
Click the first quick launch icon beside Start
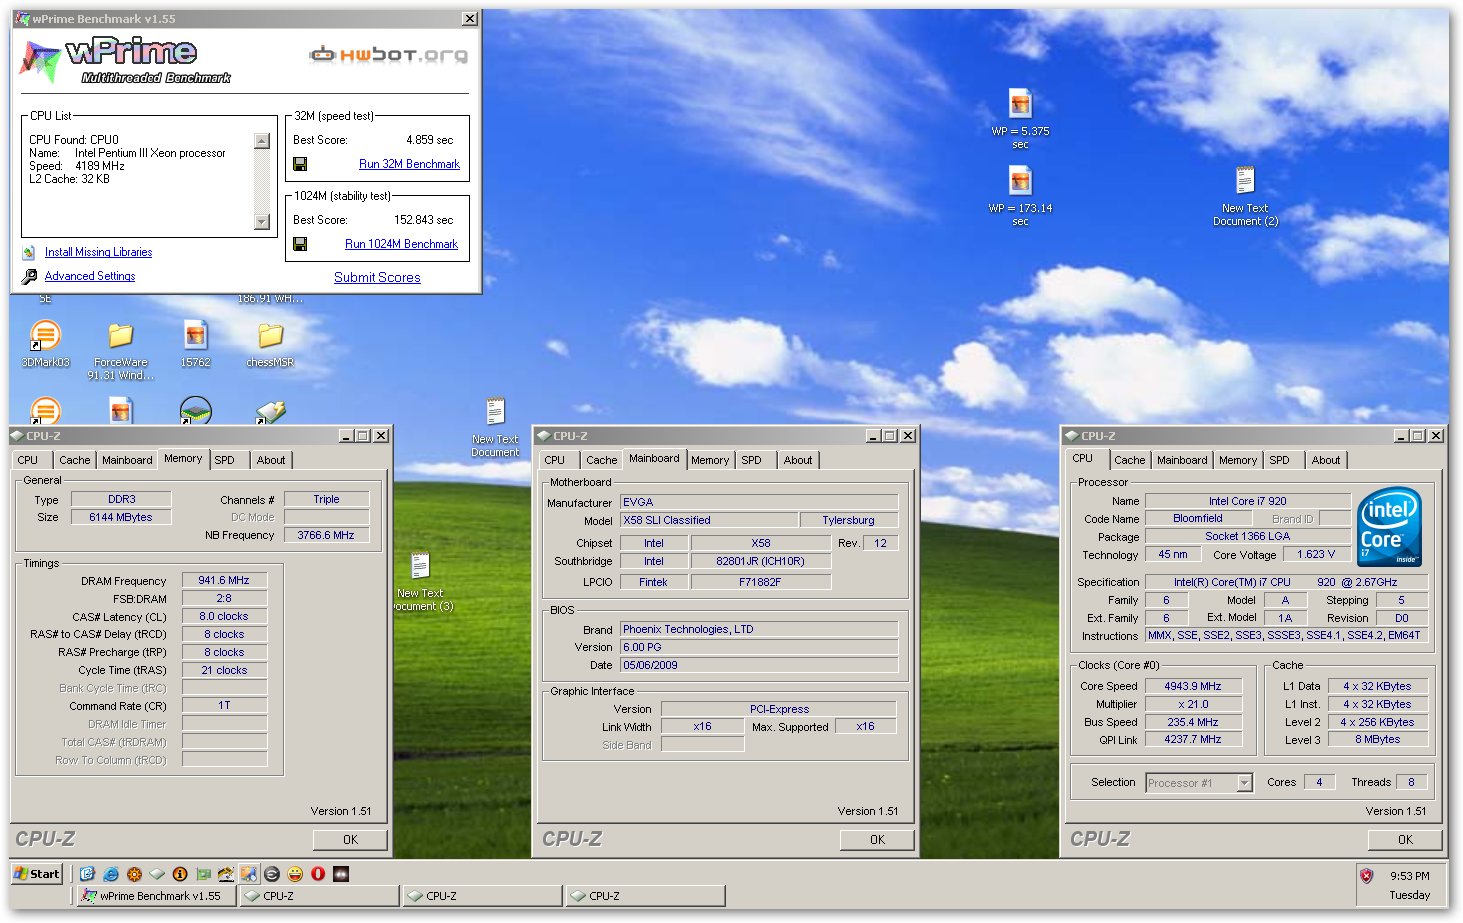tap(87, 874)
